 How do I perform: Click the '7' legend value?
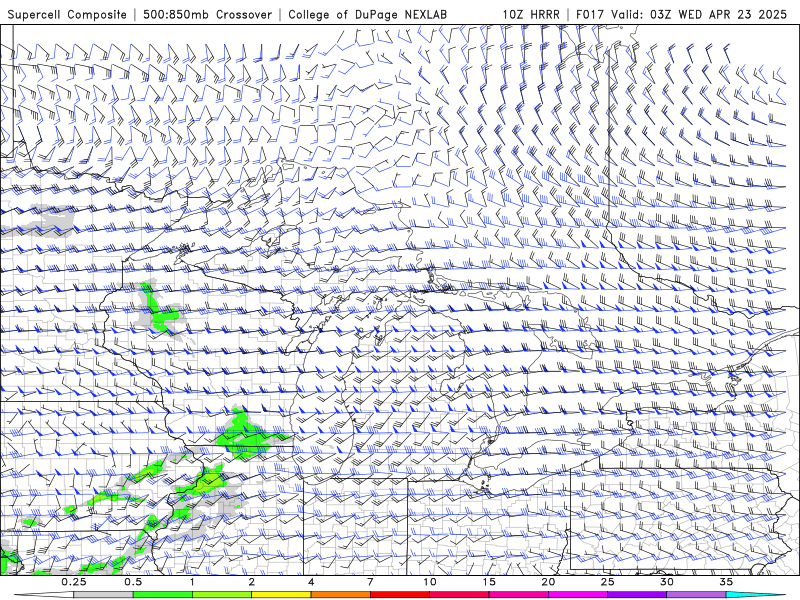click(x=370, y=582)
